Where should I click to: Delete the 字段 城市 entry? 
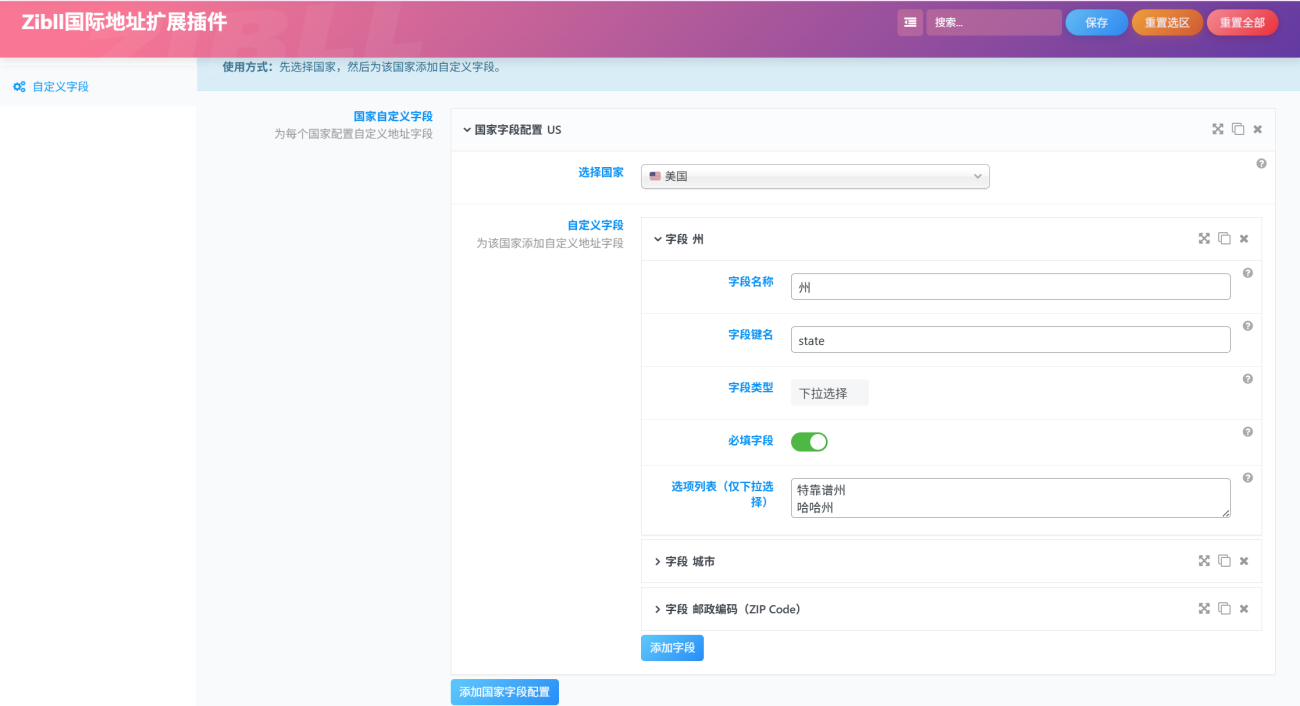pos(1244,561)
